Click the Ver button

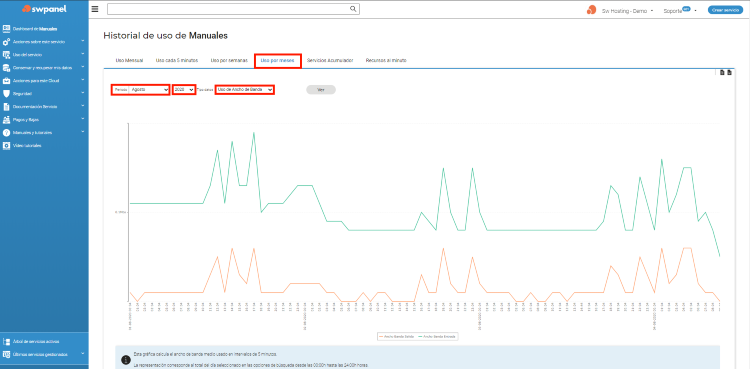321,89
